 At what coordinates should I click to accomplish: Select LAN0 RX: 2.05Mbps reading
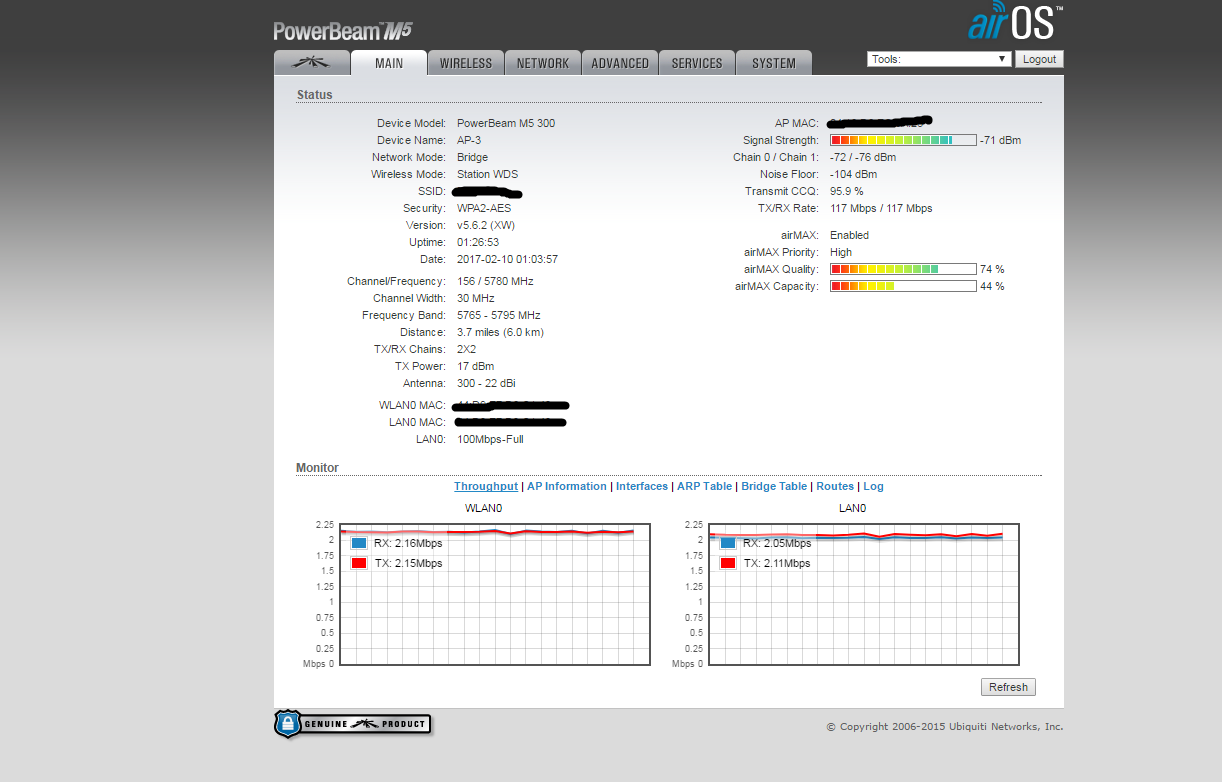[777, 543]
